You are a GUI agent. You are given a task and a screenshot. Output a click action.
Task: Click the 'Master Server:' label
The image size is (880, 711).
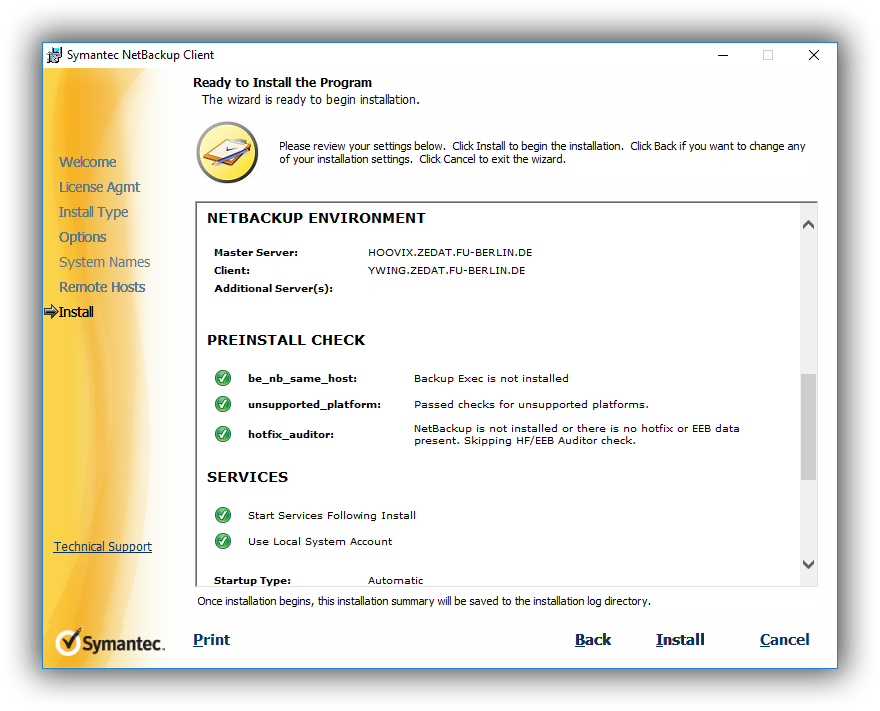tap(256, 253)
